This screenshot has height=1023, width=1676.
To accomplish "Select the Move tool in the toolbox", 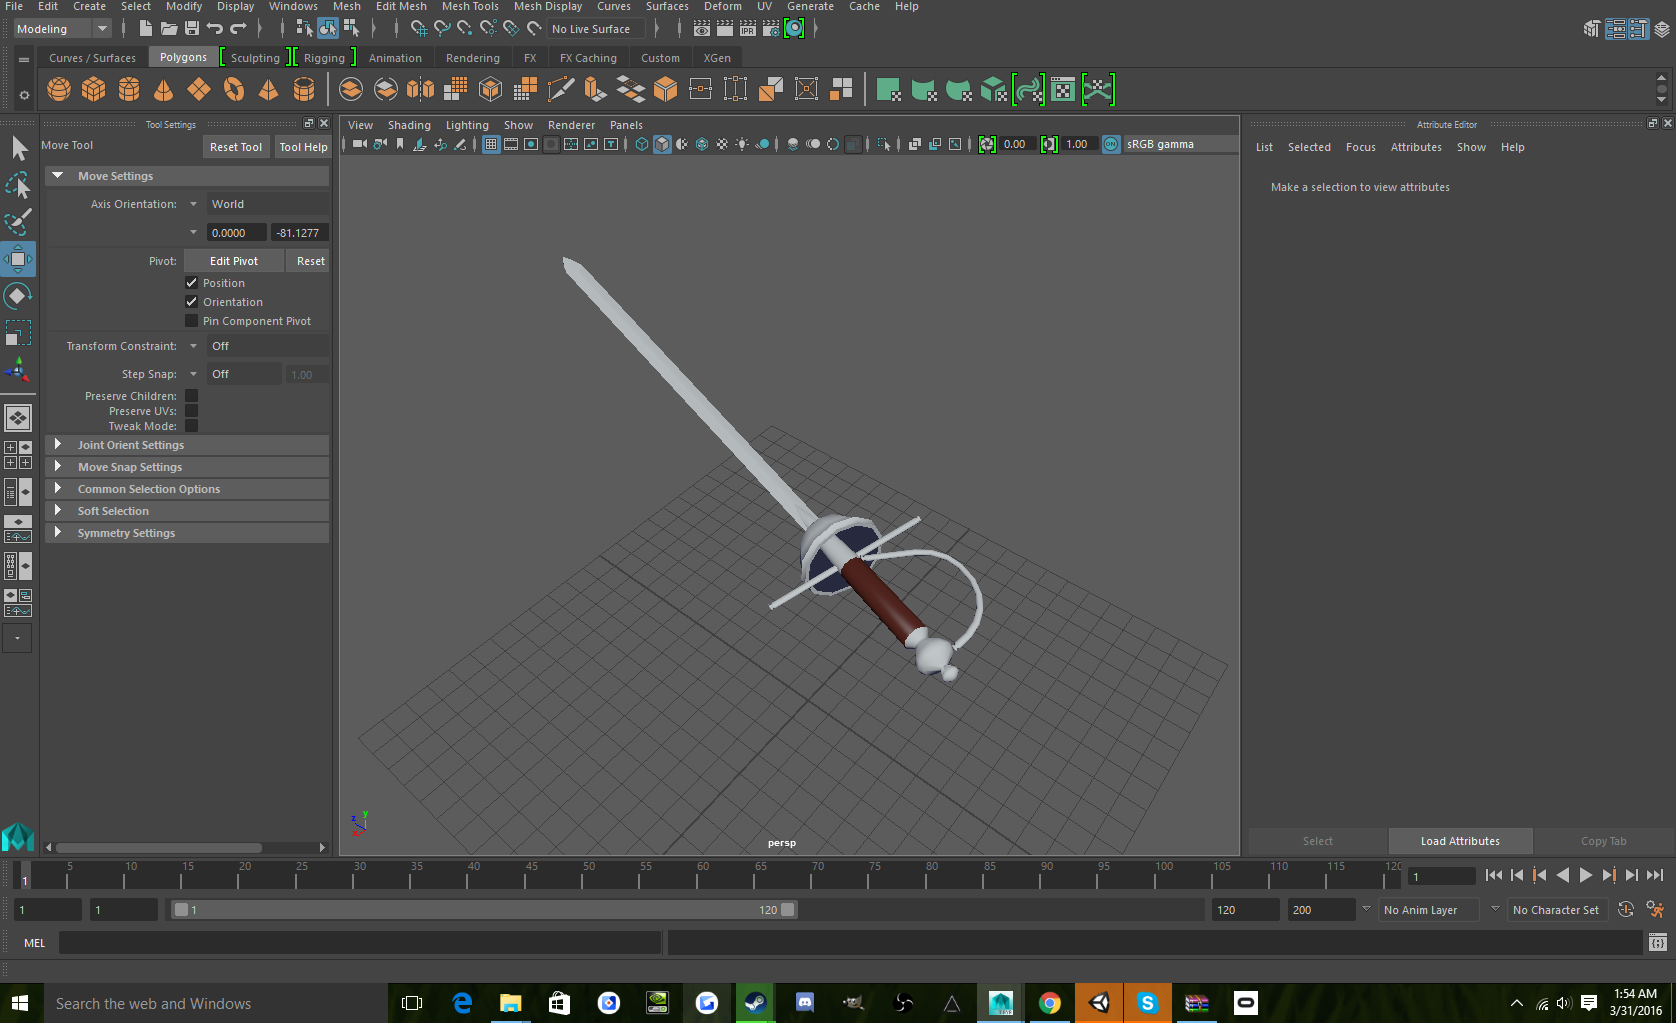I will pos(18,259).
